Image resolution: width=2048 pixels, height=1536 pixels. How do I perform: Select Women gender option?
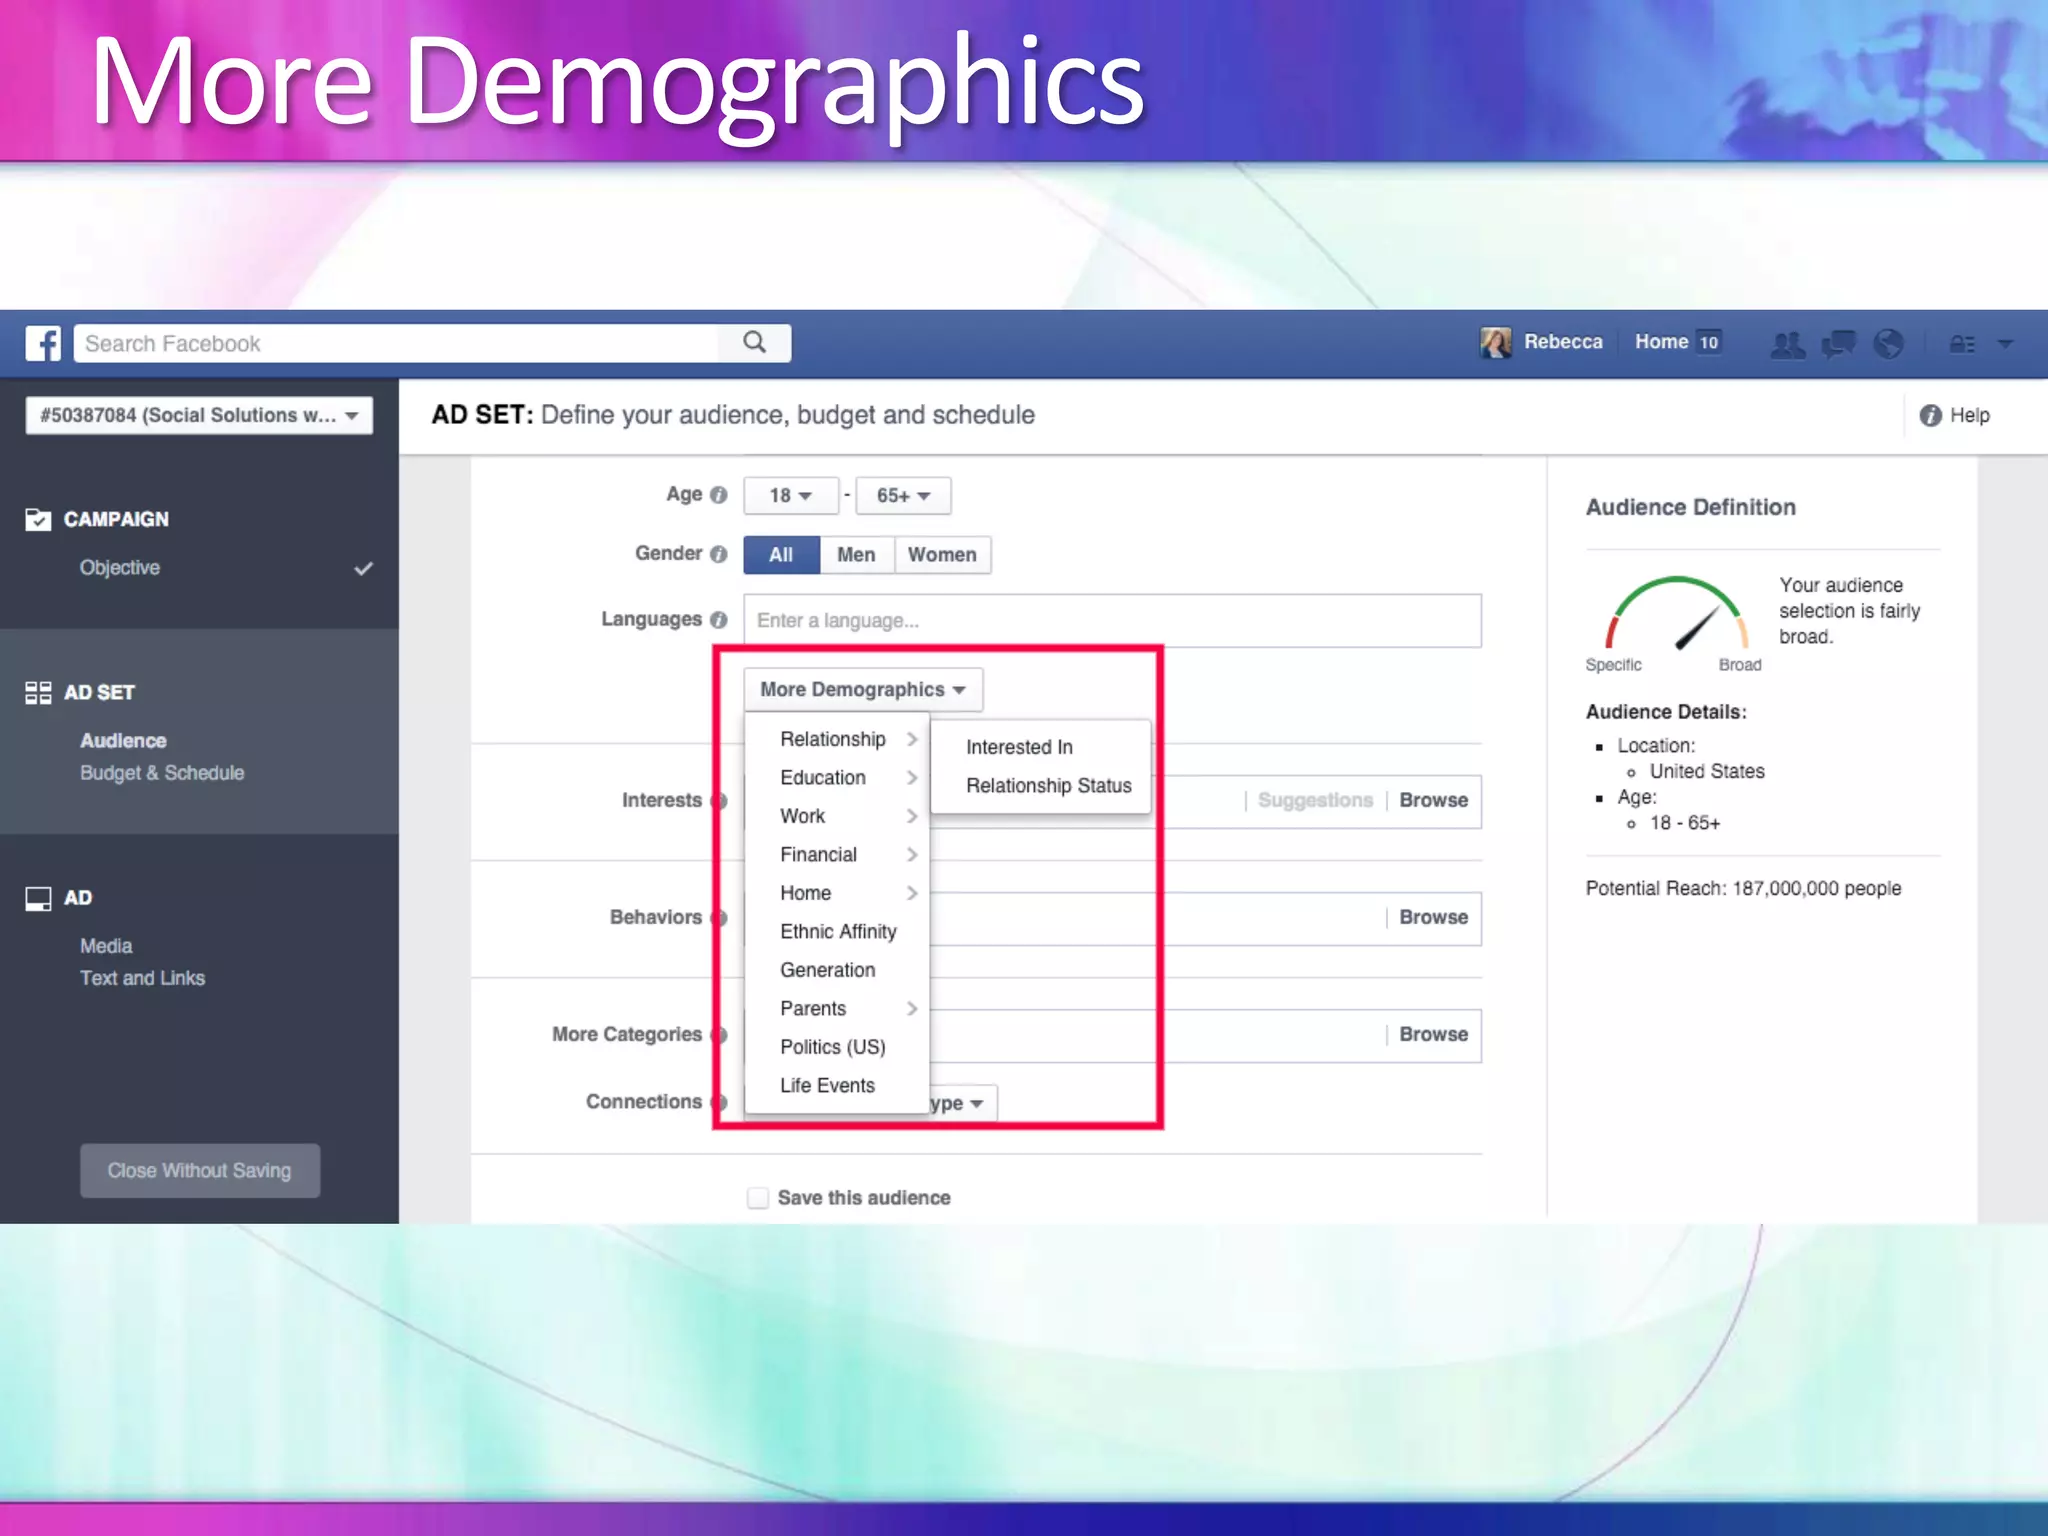tap(942, 555)
